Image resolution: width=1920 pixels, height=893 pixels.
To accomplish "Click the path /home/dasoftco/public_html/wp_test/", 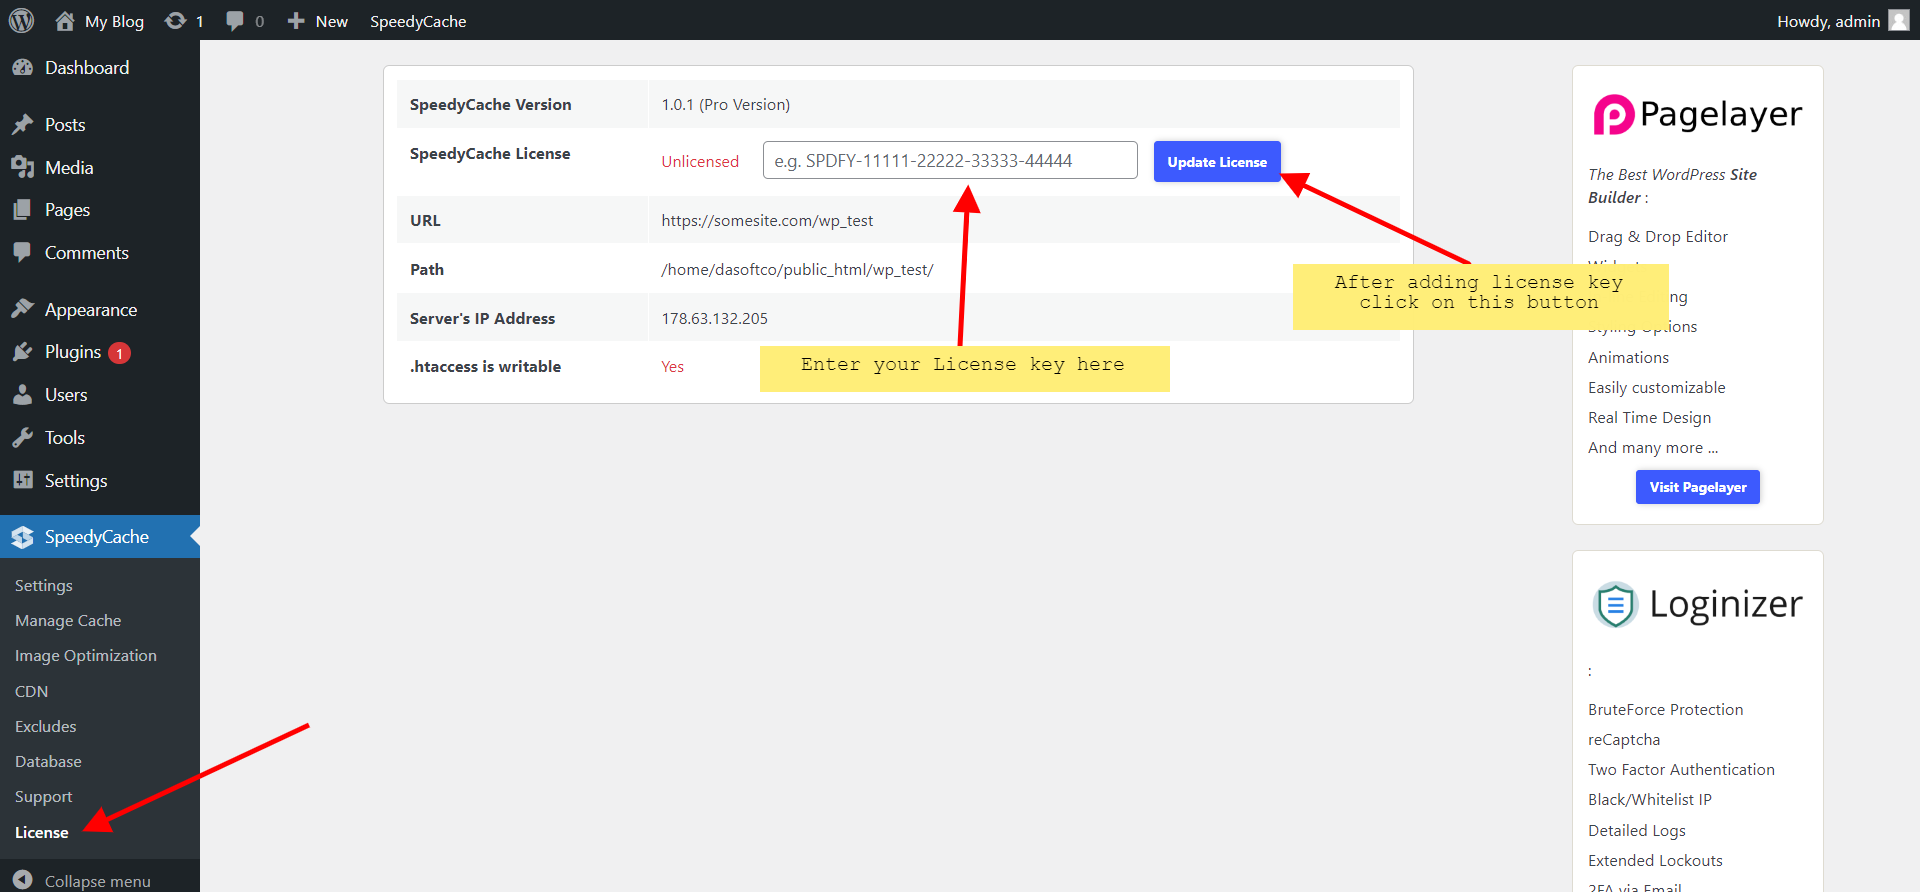I will click(797, 269).
